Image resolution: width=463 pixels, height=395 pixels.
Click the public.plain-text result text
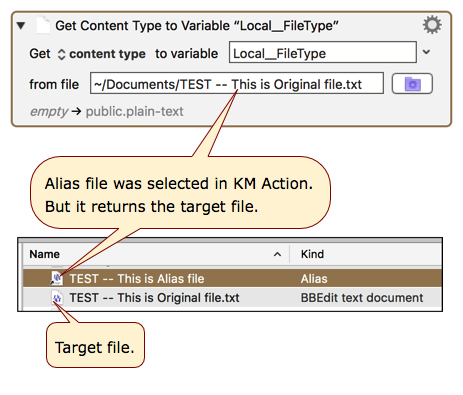(135, 112)
